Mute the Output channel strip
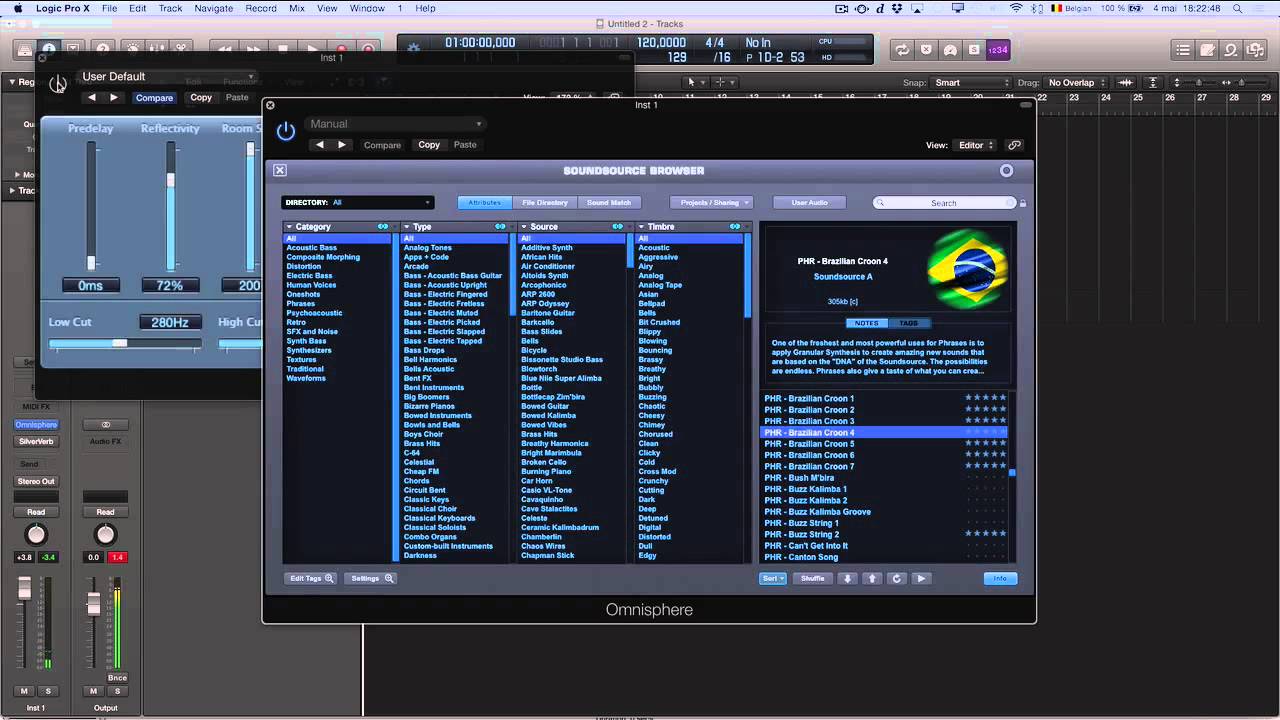 coord(94,691)
